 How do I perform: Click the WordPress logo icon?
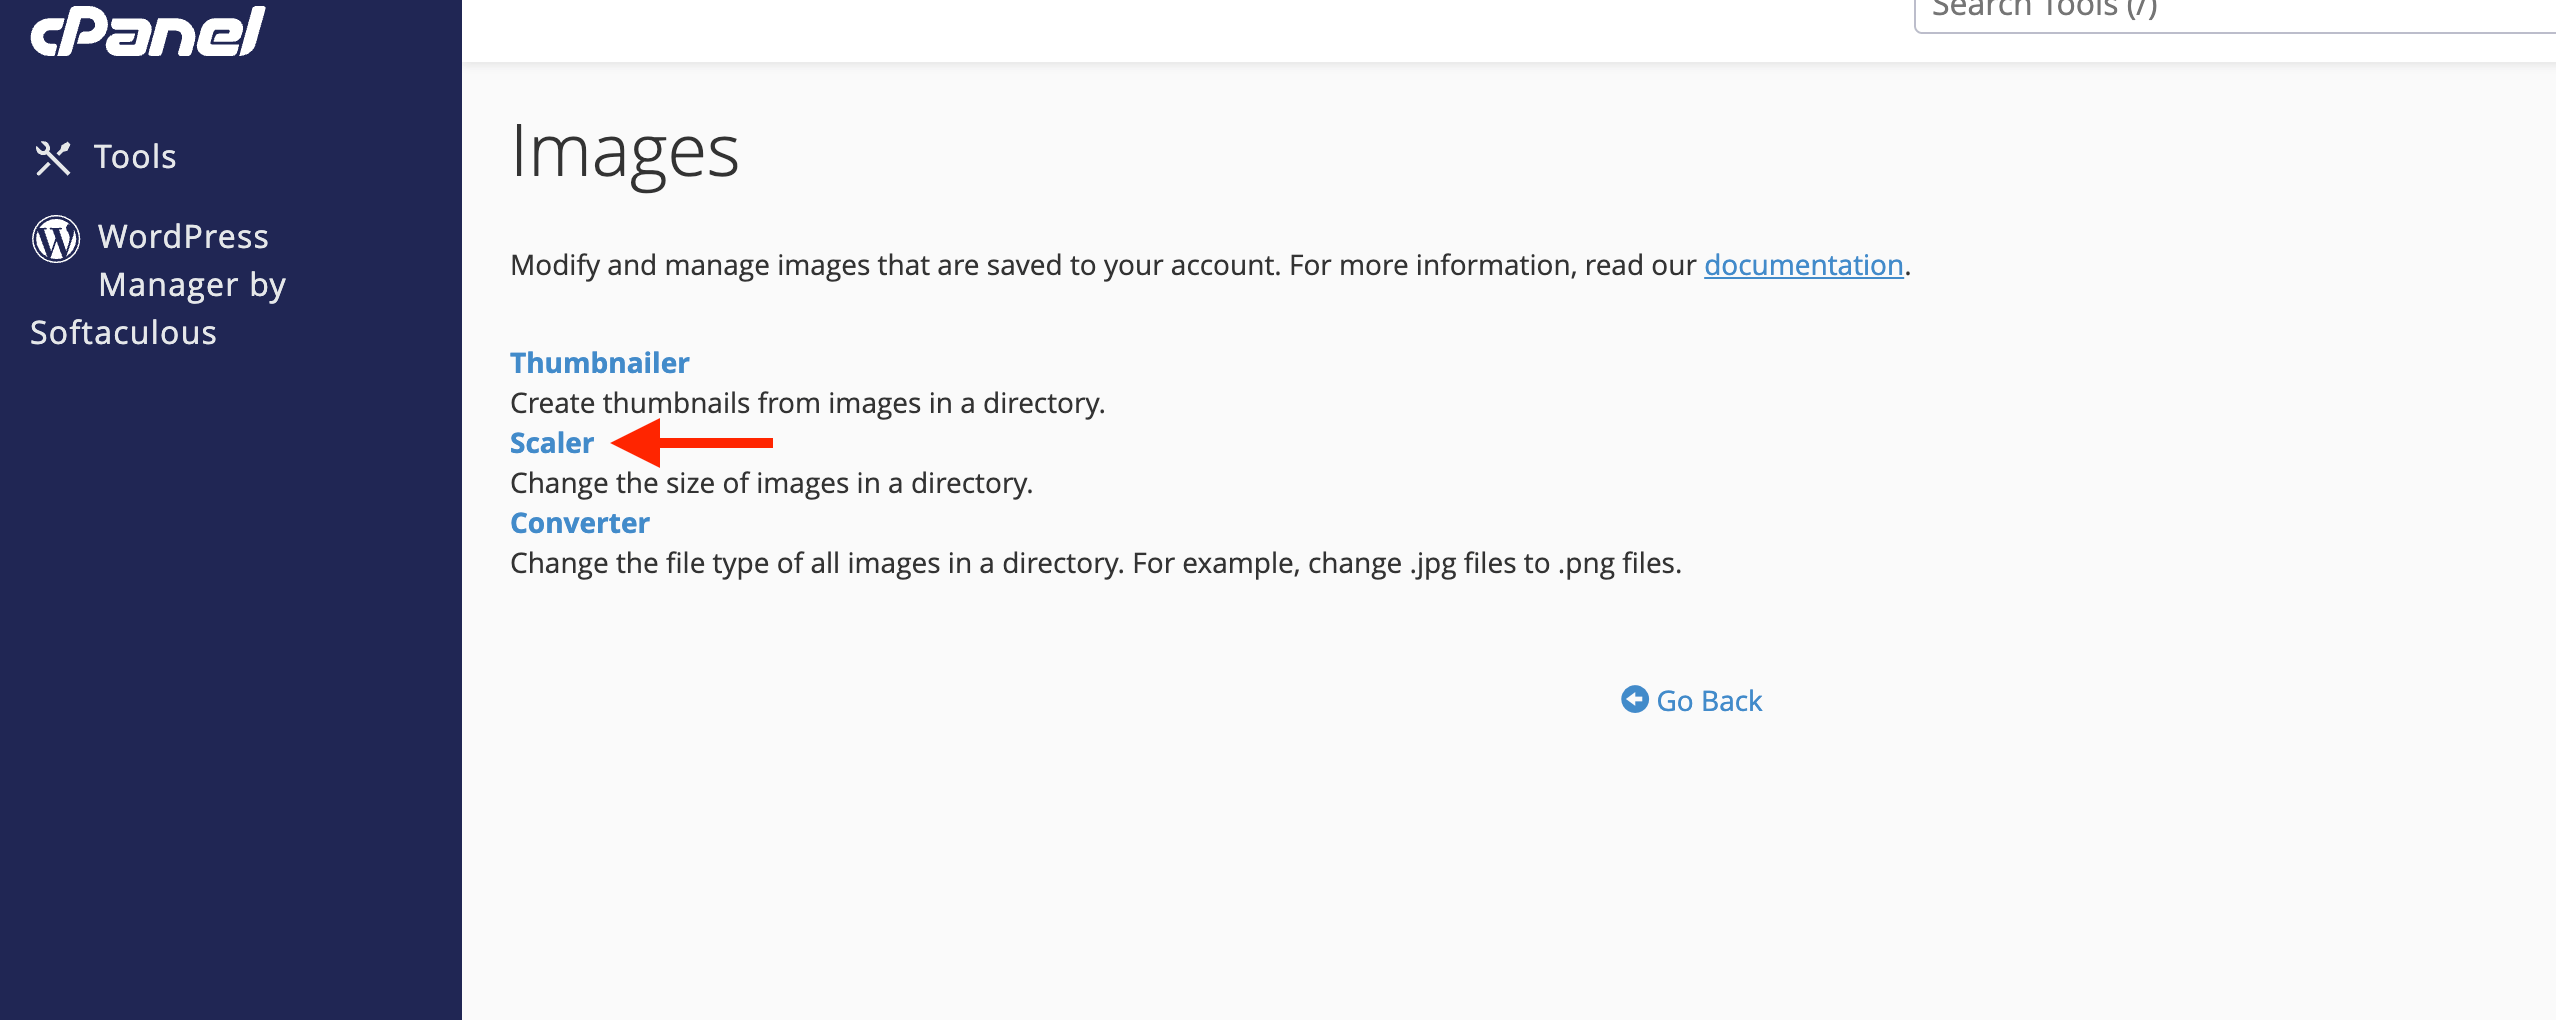click(x=56, y=239)
